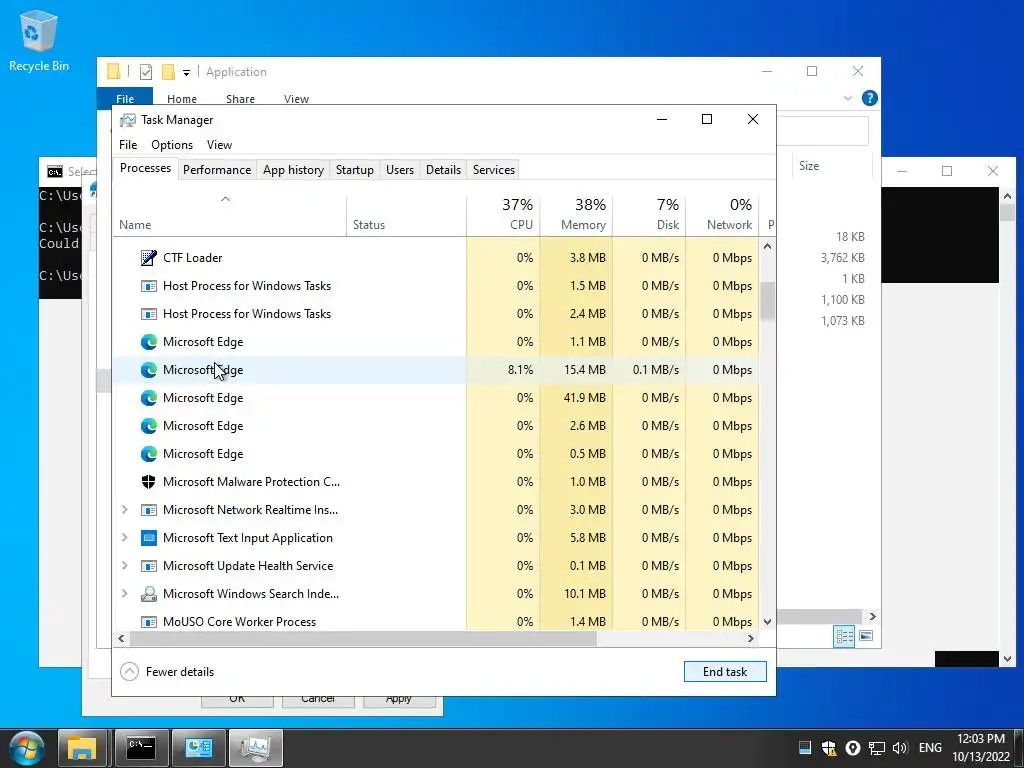
Task: Select the Size column header in Explorer
Action: [x=831, y=166]
